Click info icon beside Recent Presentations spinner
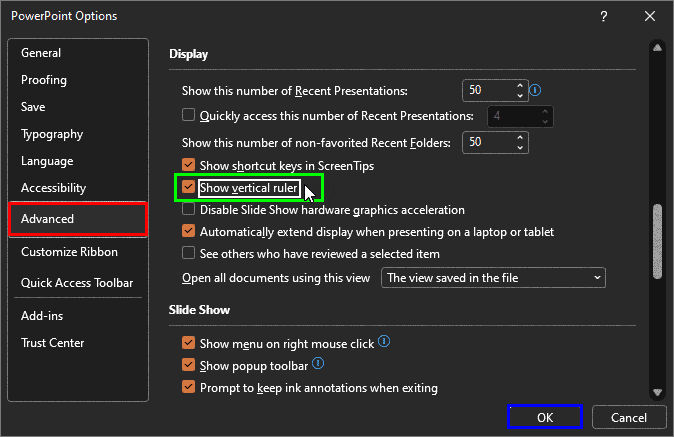The image size is (674, 437). click(x=535, y=90)
